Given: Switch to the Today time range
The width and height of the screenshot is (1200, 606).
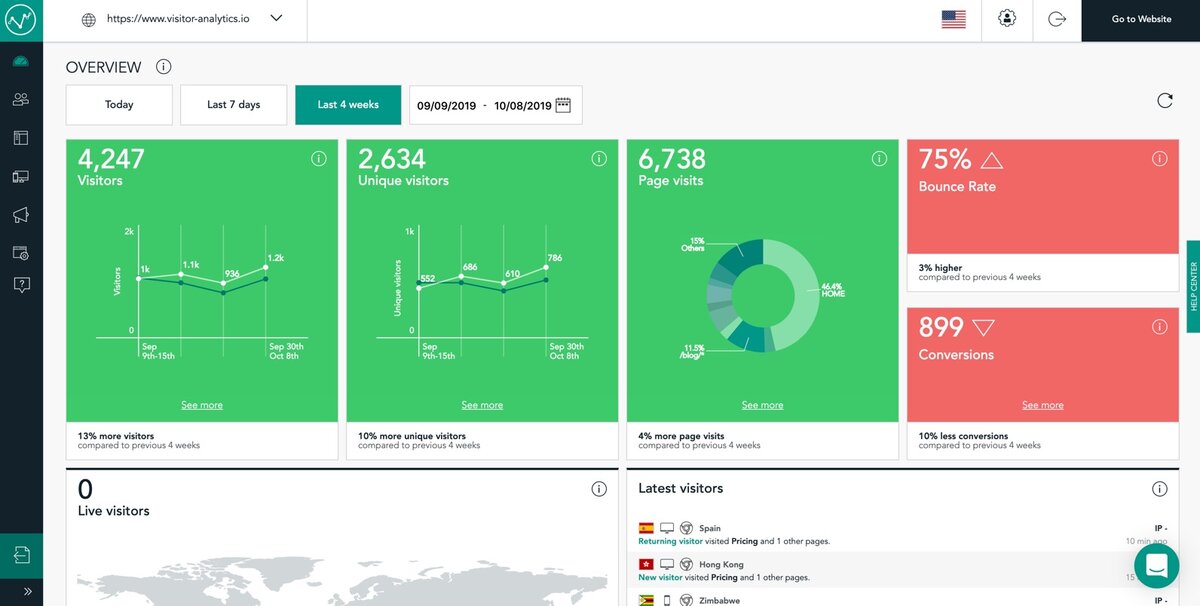Looking at the screenshot, I should point(119,103).
